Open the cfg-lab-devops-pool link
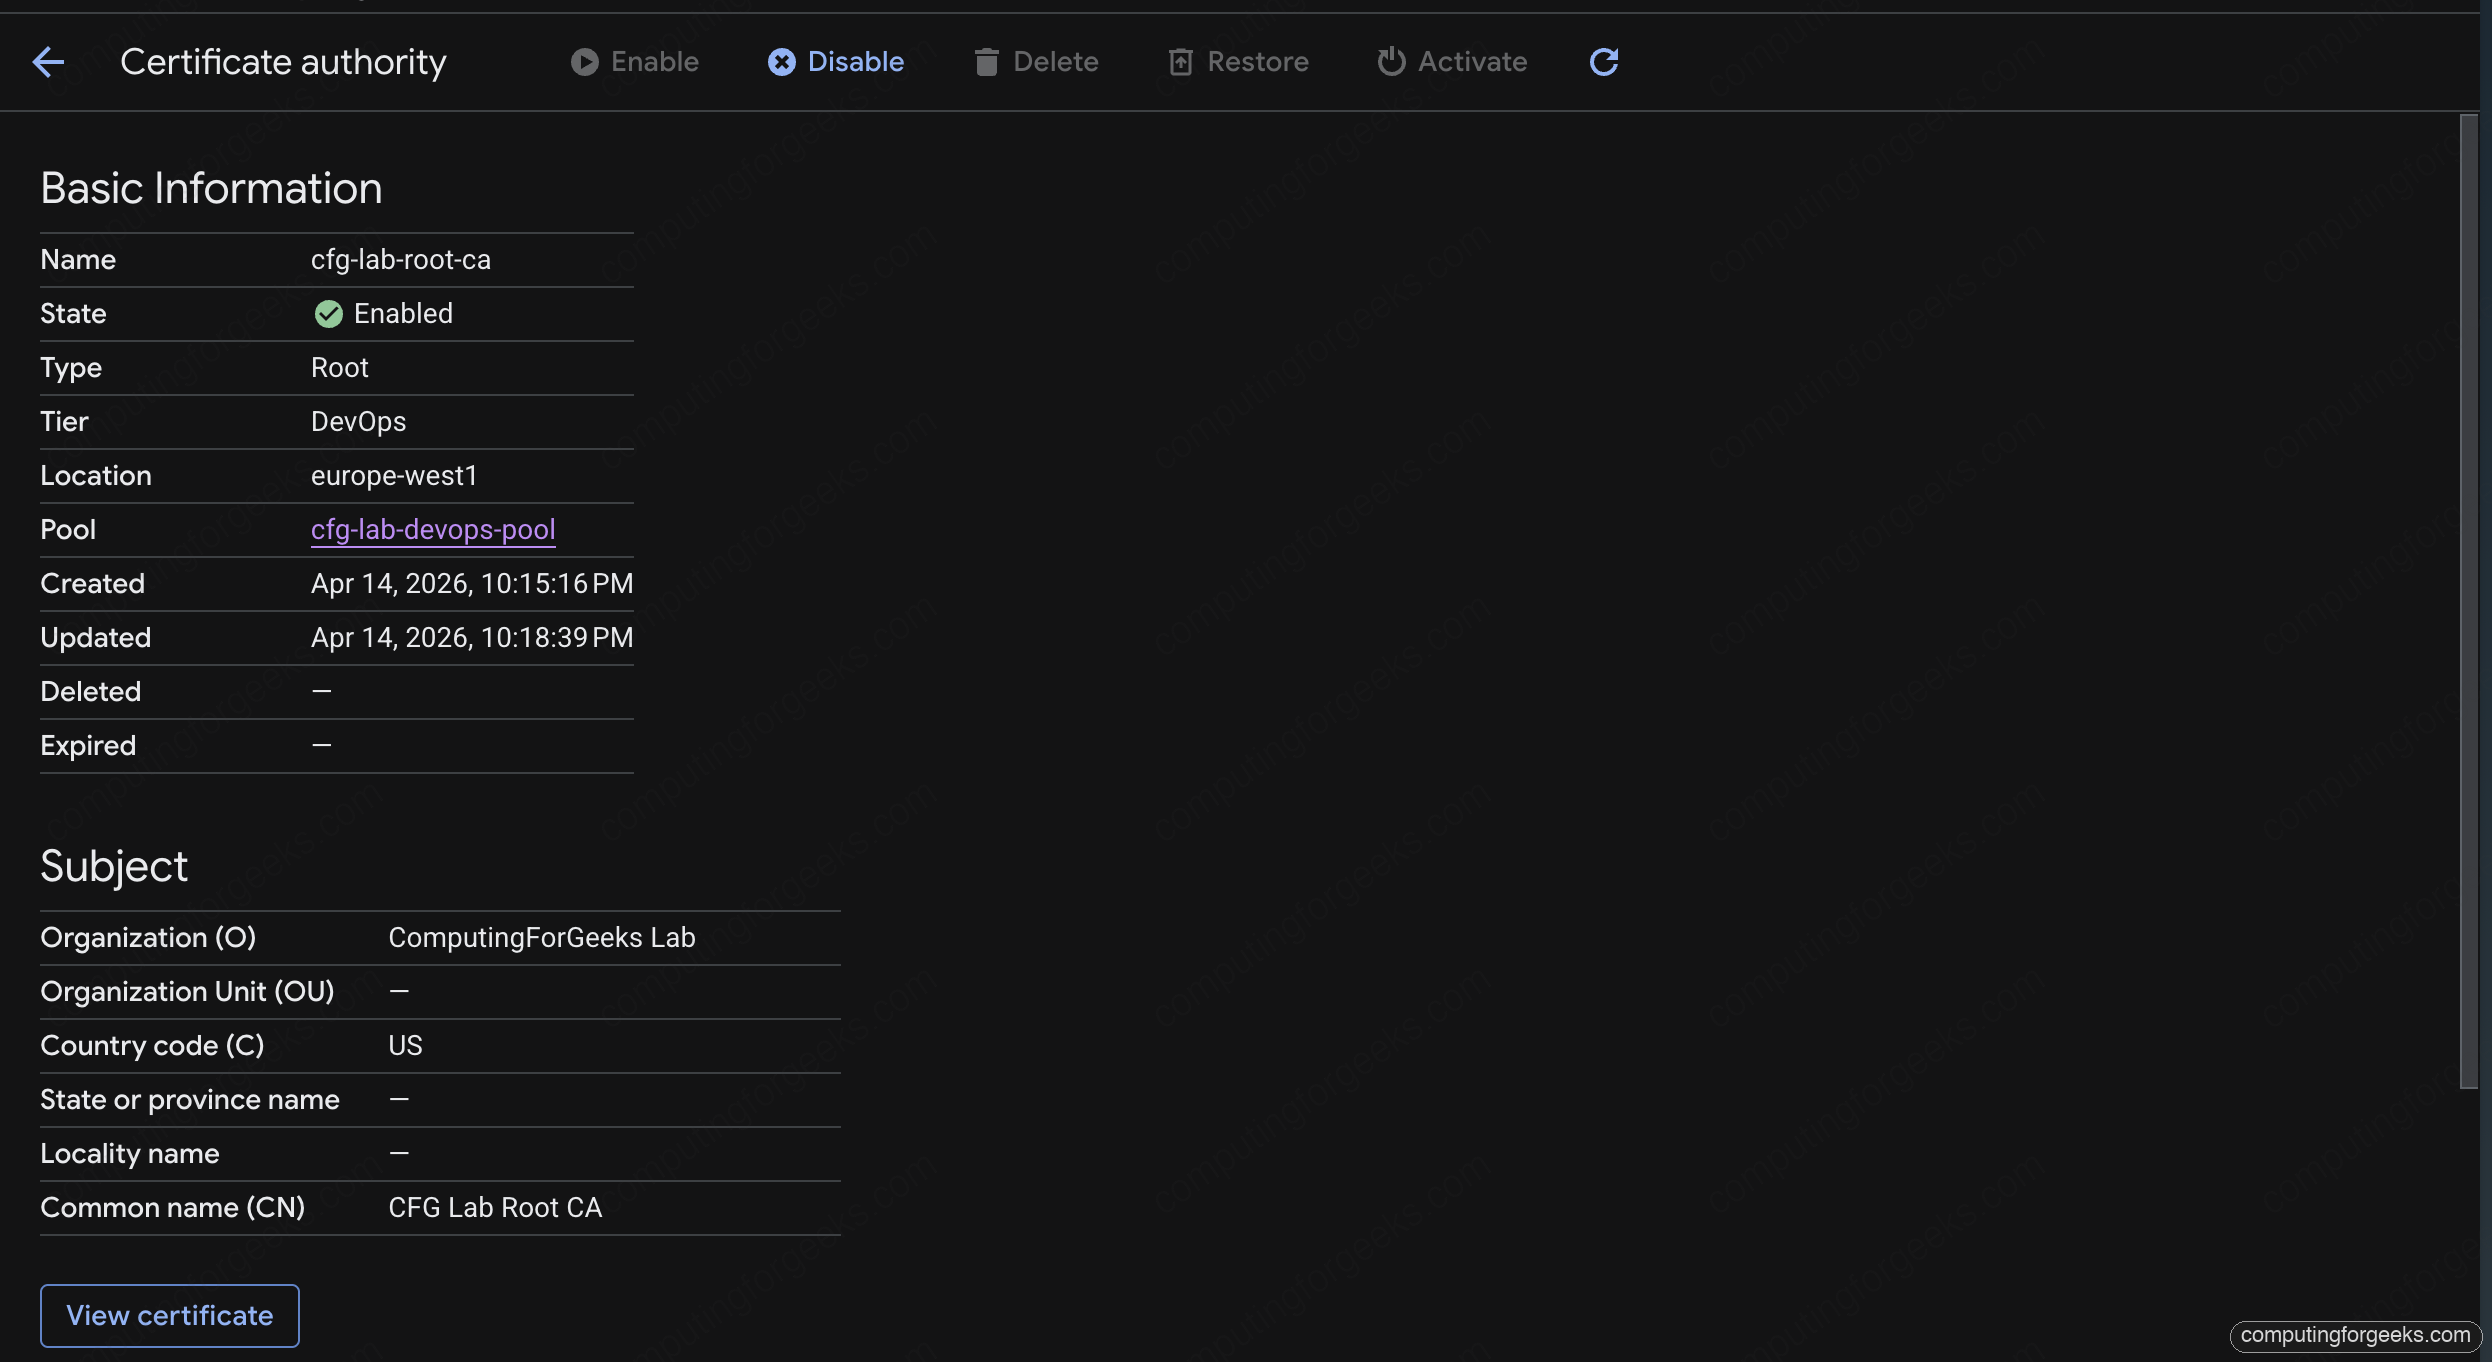 (432, 530)
